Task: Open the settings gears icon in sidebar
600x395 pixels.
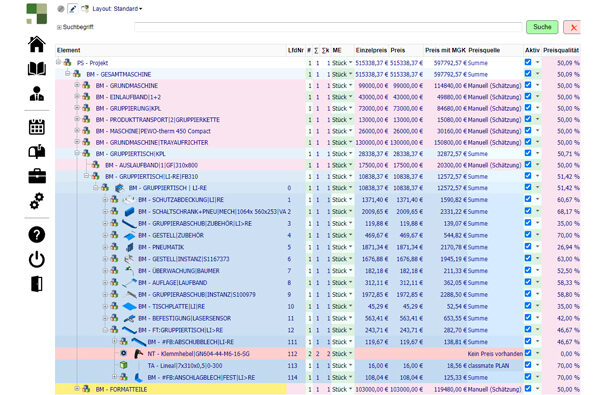Action: (x=37, y=201)
